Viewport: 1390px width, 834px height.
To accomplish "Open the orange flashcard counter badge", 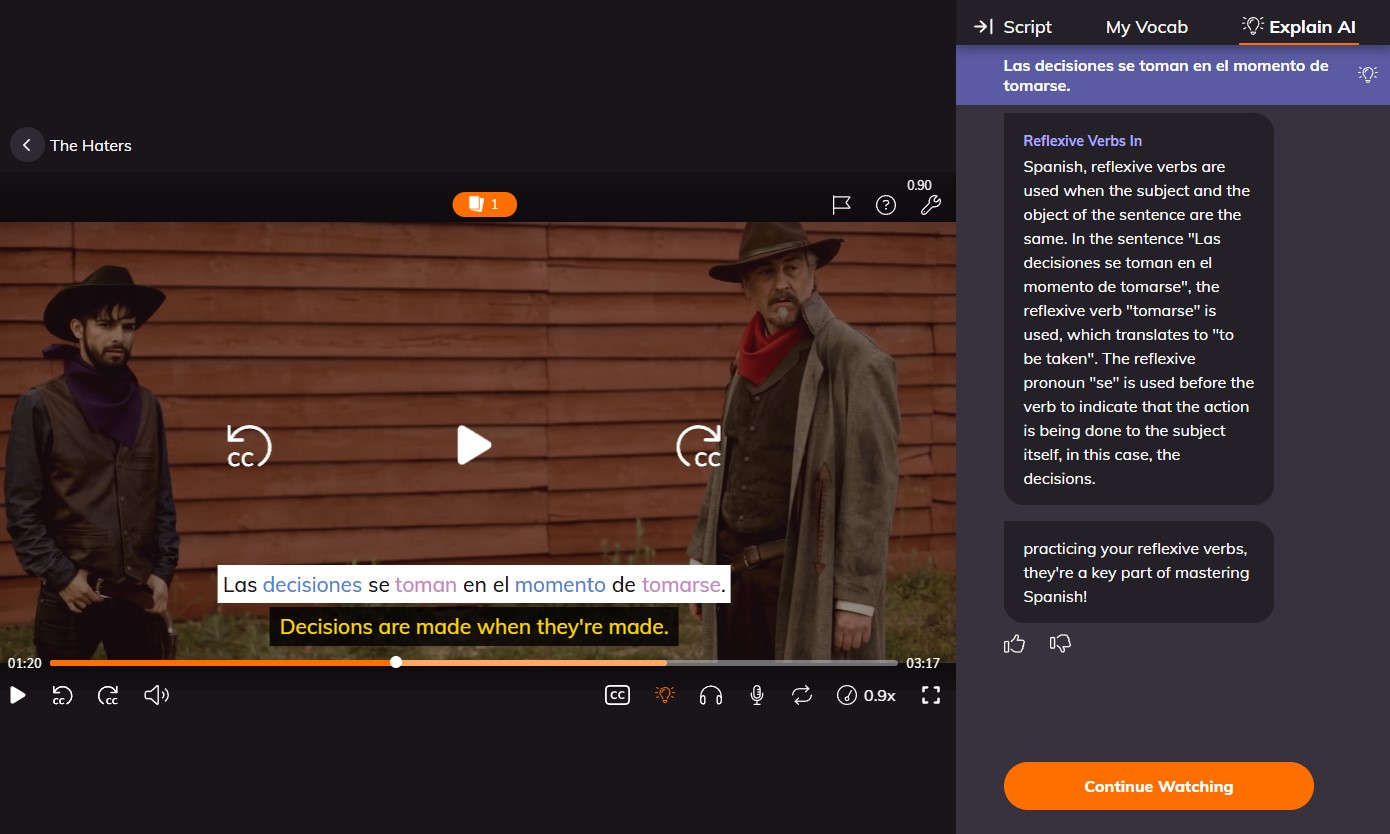I will click(x=484, y=204).
